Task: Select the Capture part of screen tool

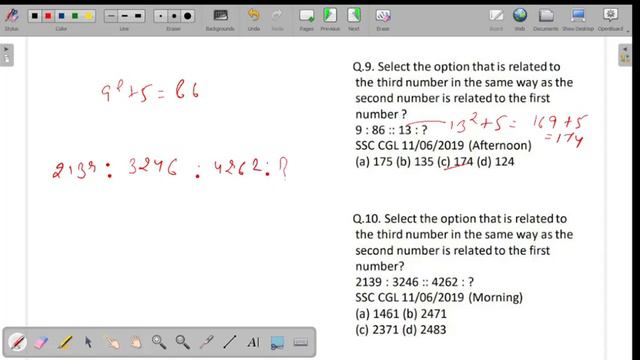Action: pos(277,342)
